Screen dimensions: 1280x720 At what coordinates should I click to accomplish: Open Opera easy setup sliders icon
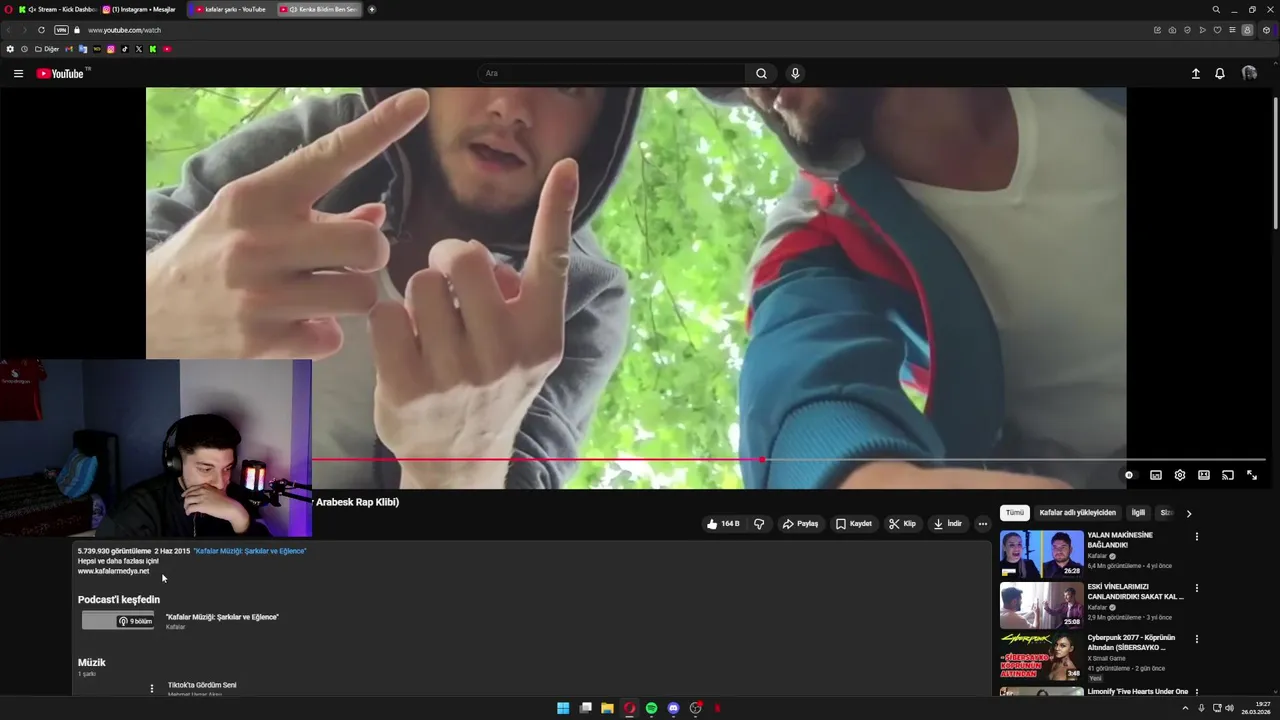(1232, 30)
